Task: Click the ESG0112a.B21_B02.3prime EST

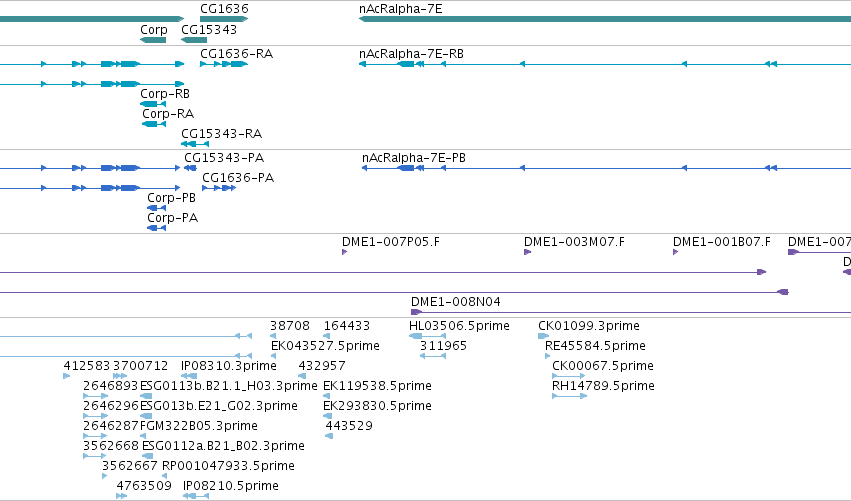Action: (148, 456)
